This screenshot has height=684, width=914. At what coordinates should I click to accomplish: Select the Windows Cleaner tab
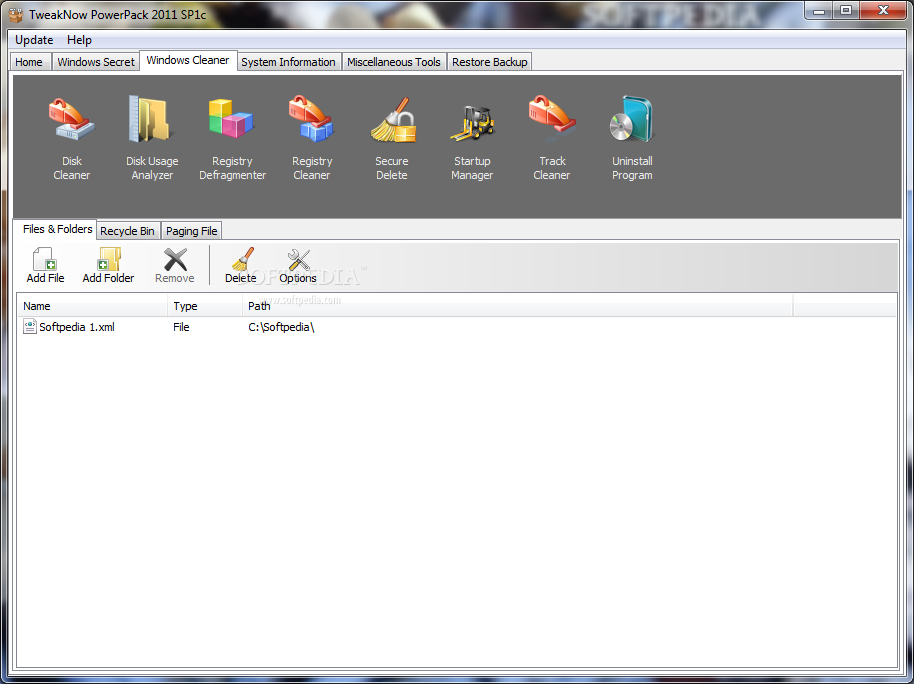(x=188, y=61)
